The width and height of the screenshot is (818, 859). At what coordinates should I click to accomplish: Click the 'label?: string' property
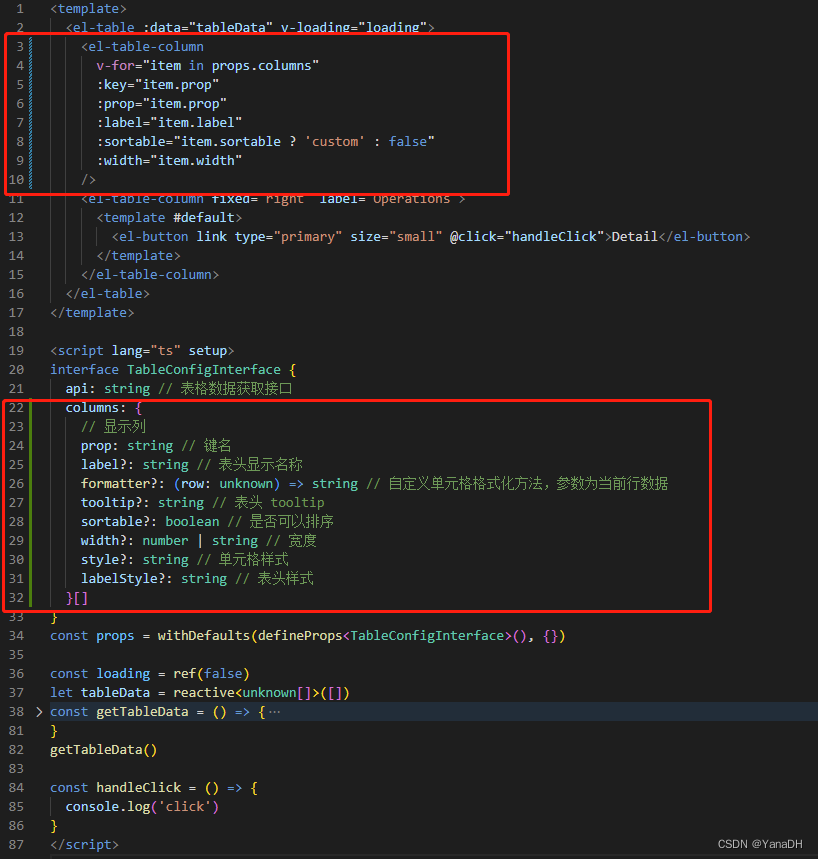point(135,465)
